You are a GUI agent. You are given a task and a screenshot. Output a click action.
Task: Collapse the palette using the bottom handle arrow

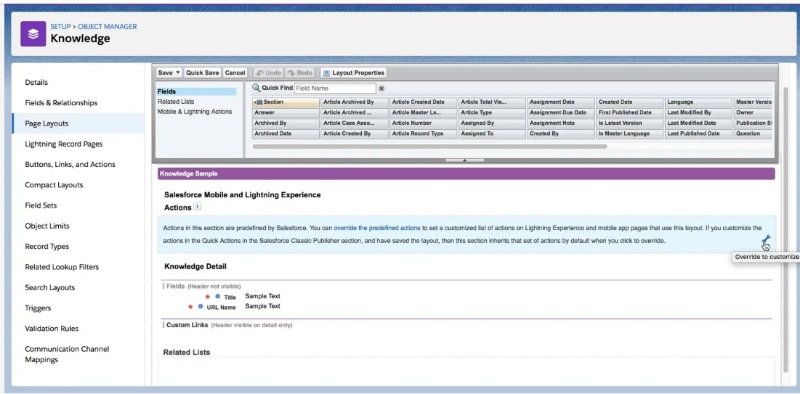coord(465,160)
